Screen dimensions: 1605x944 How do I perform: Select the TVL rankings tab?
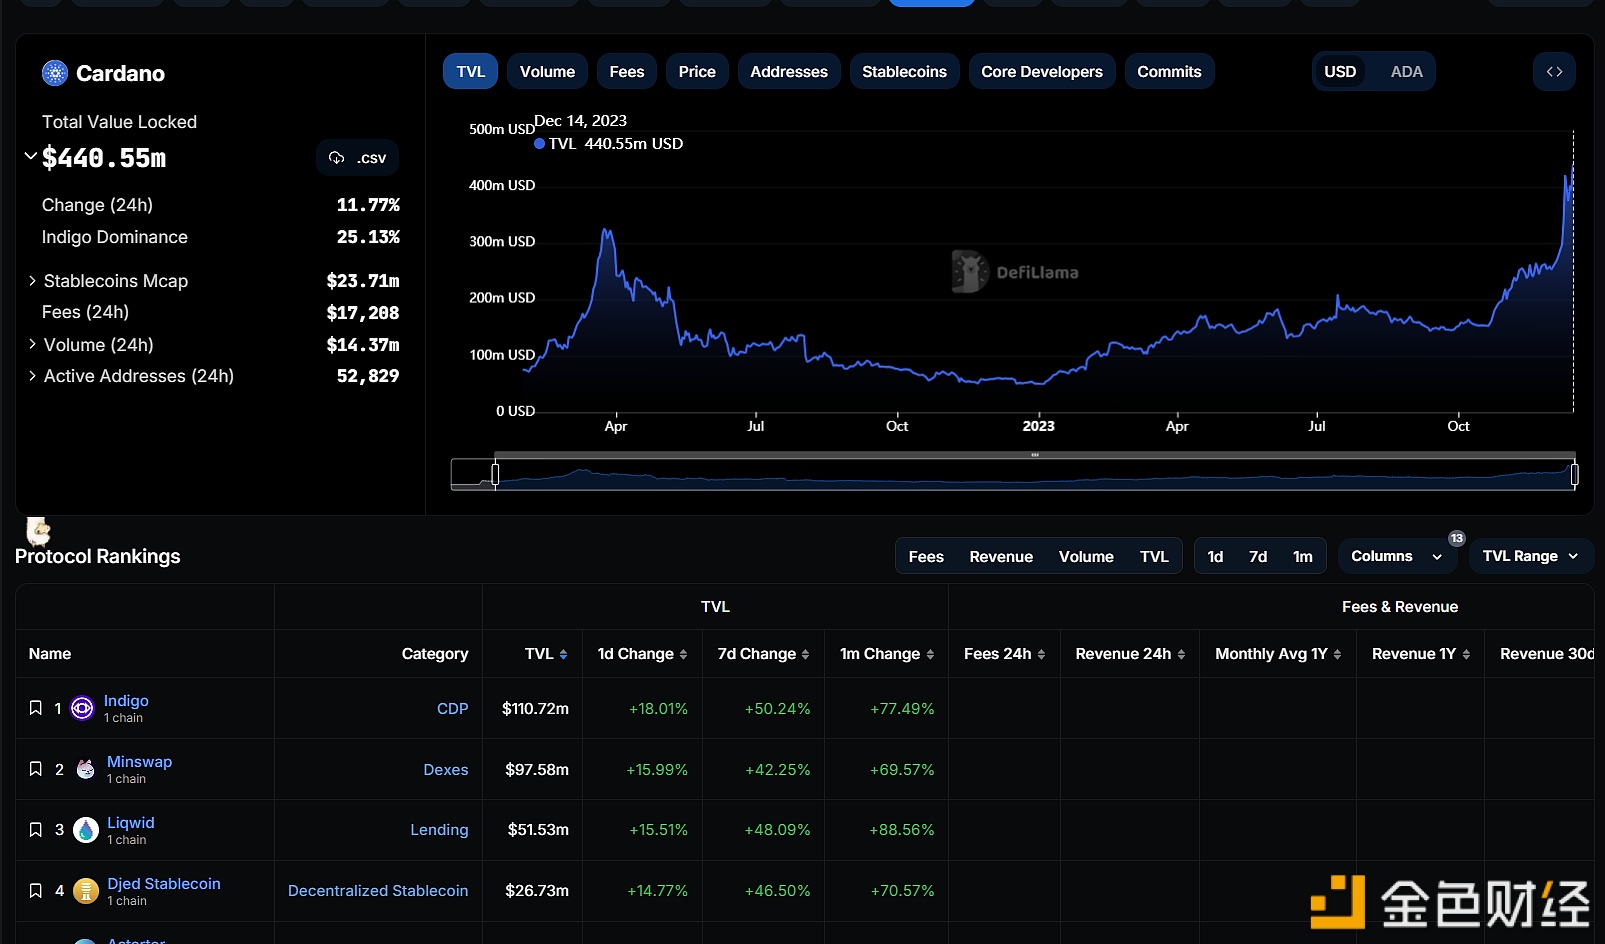[1154, 557]
